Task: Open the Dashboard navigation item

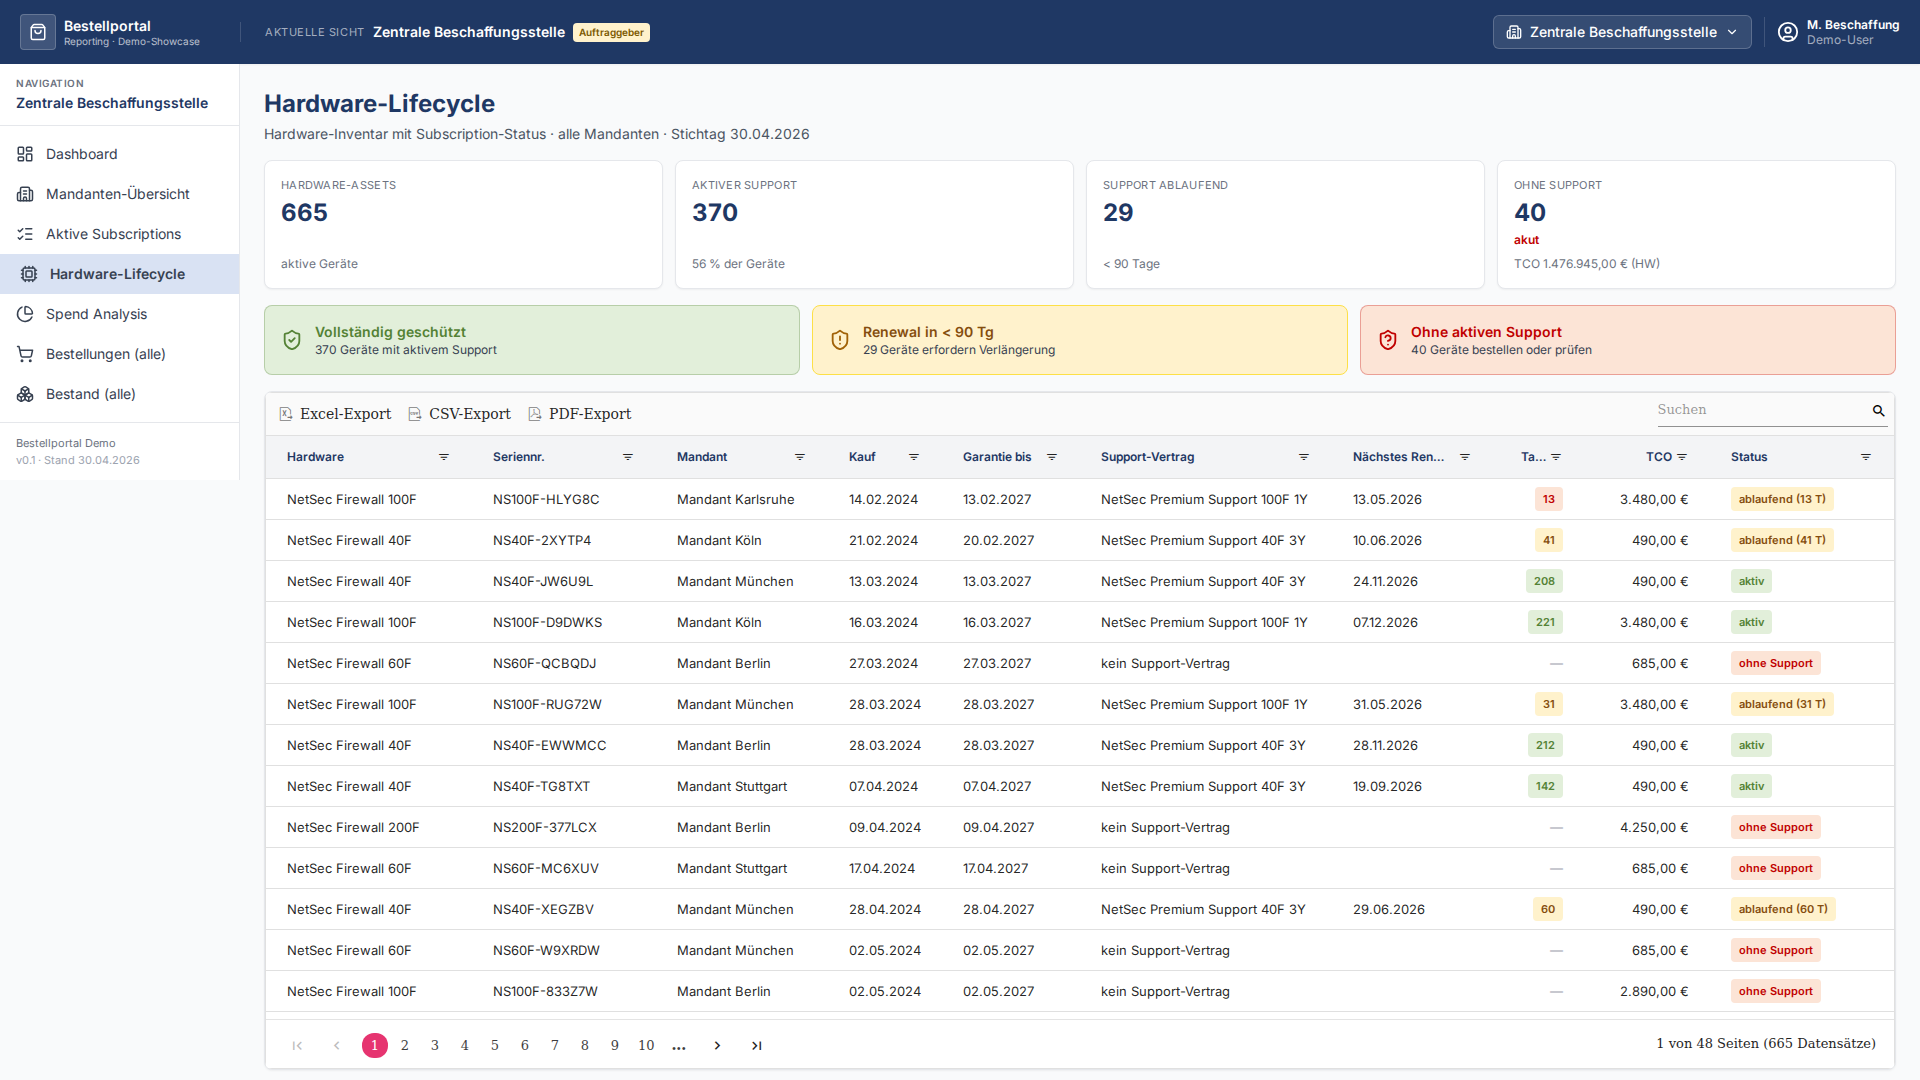Action: pyautogui.click(x=120, y=154)
